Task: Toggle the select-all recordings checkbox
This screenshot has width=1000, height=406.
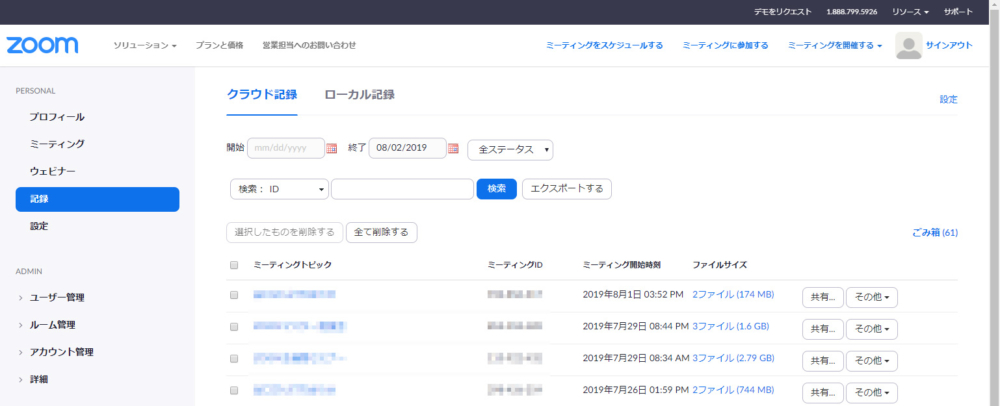Action: pyautogui.click(x=234, y=265)
